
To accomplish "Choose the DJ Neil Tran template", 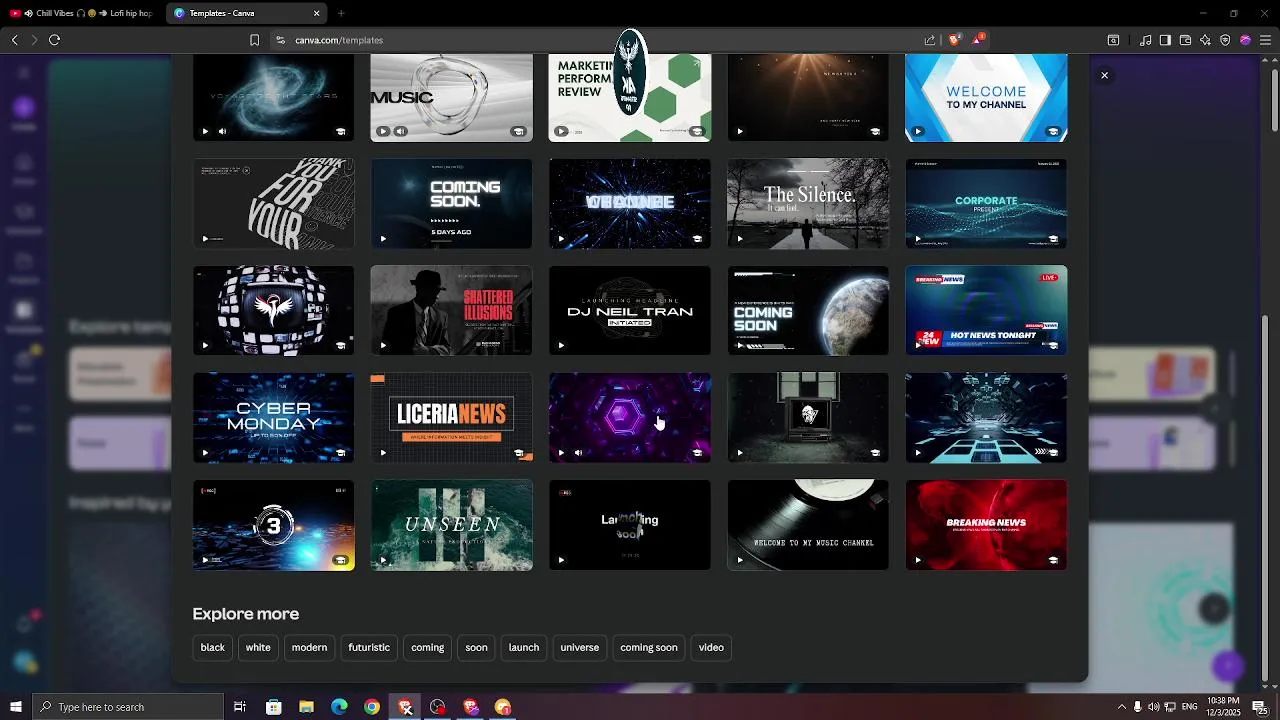I will pos(630,310).
